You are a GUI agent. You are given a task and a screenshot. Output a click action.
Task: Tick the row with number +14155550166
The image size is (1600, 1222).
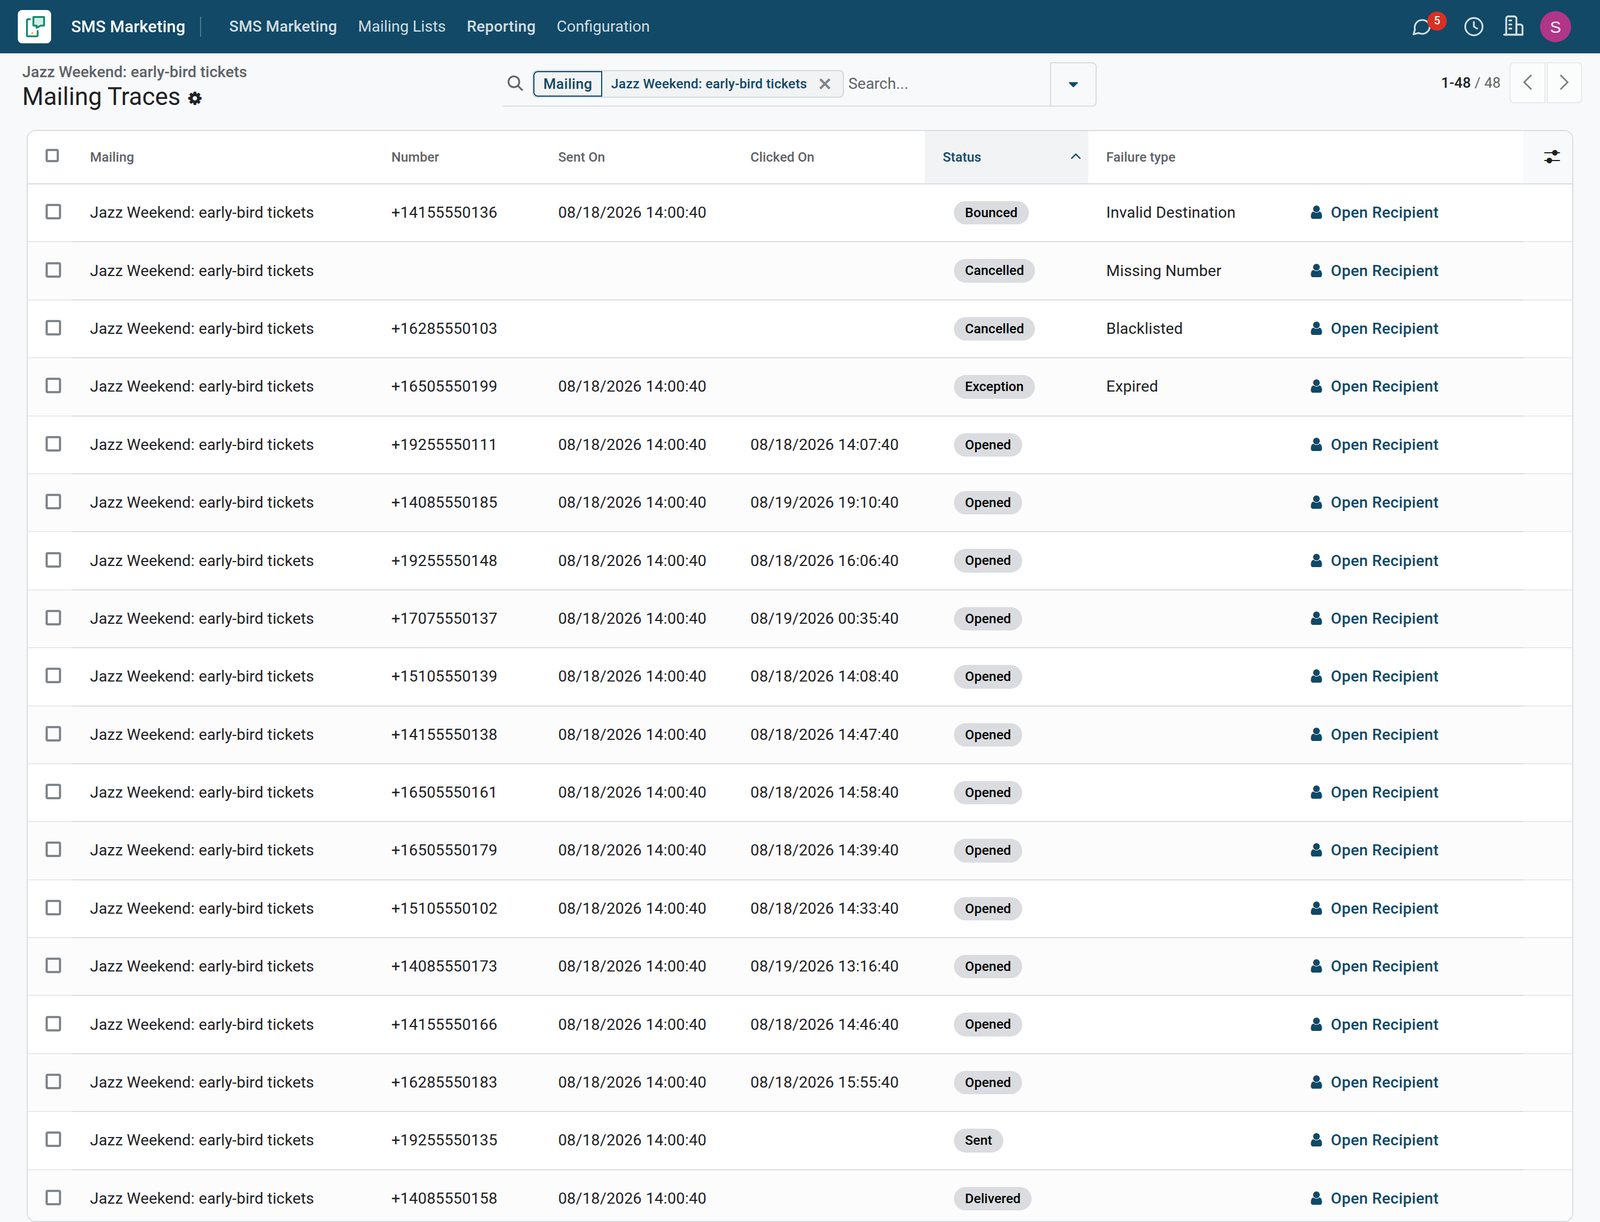pos(53,1024)
